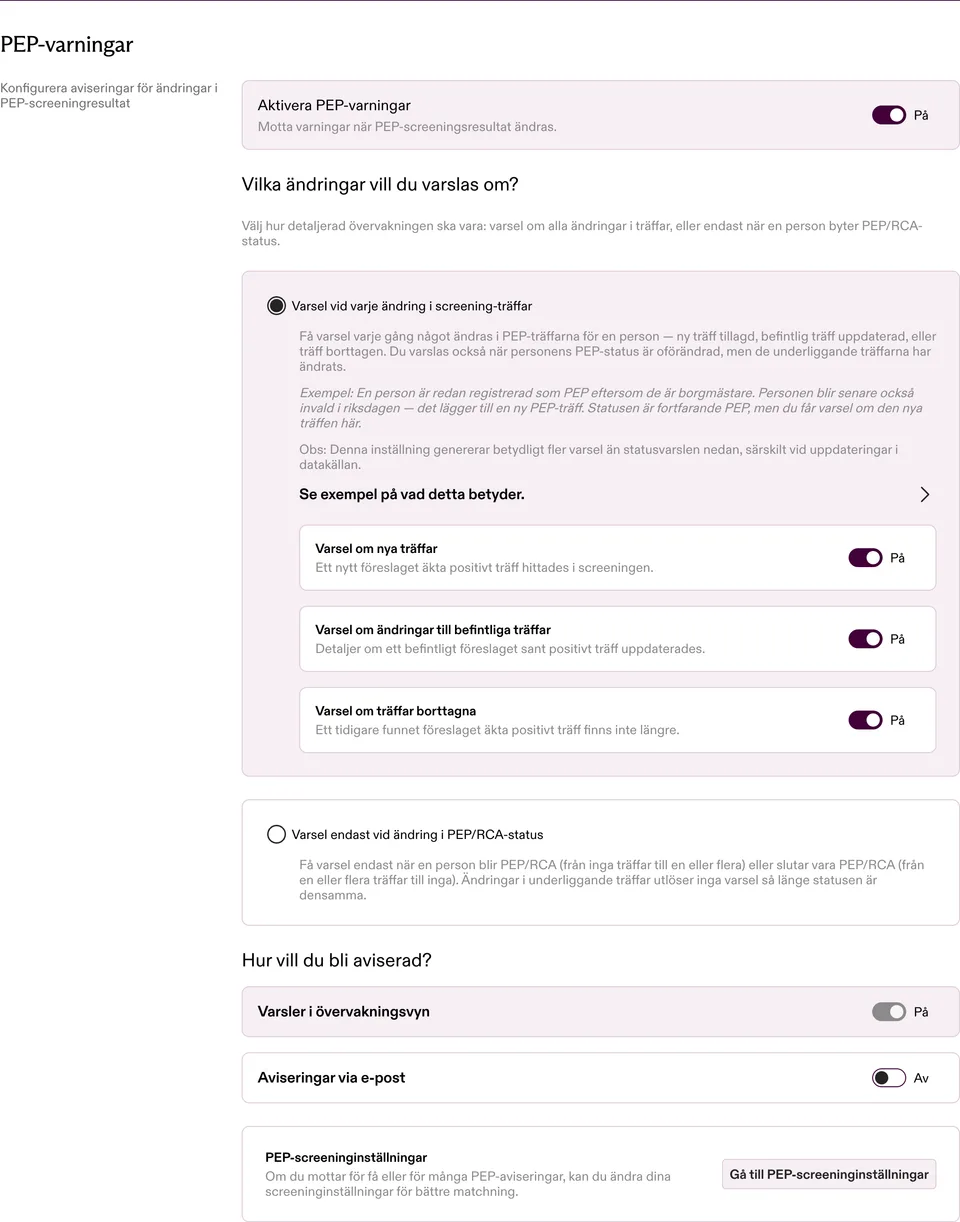Image resolution: width=960 pixels, height=1222 pixels.
Task: Enable Aviseringar via e-post switch
Action: [x=889, y=1078]
